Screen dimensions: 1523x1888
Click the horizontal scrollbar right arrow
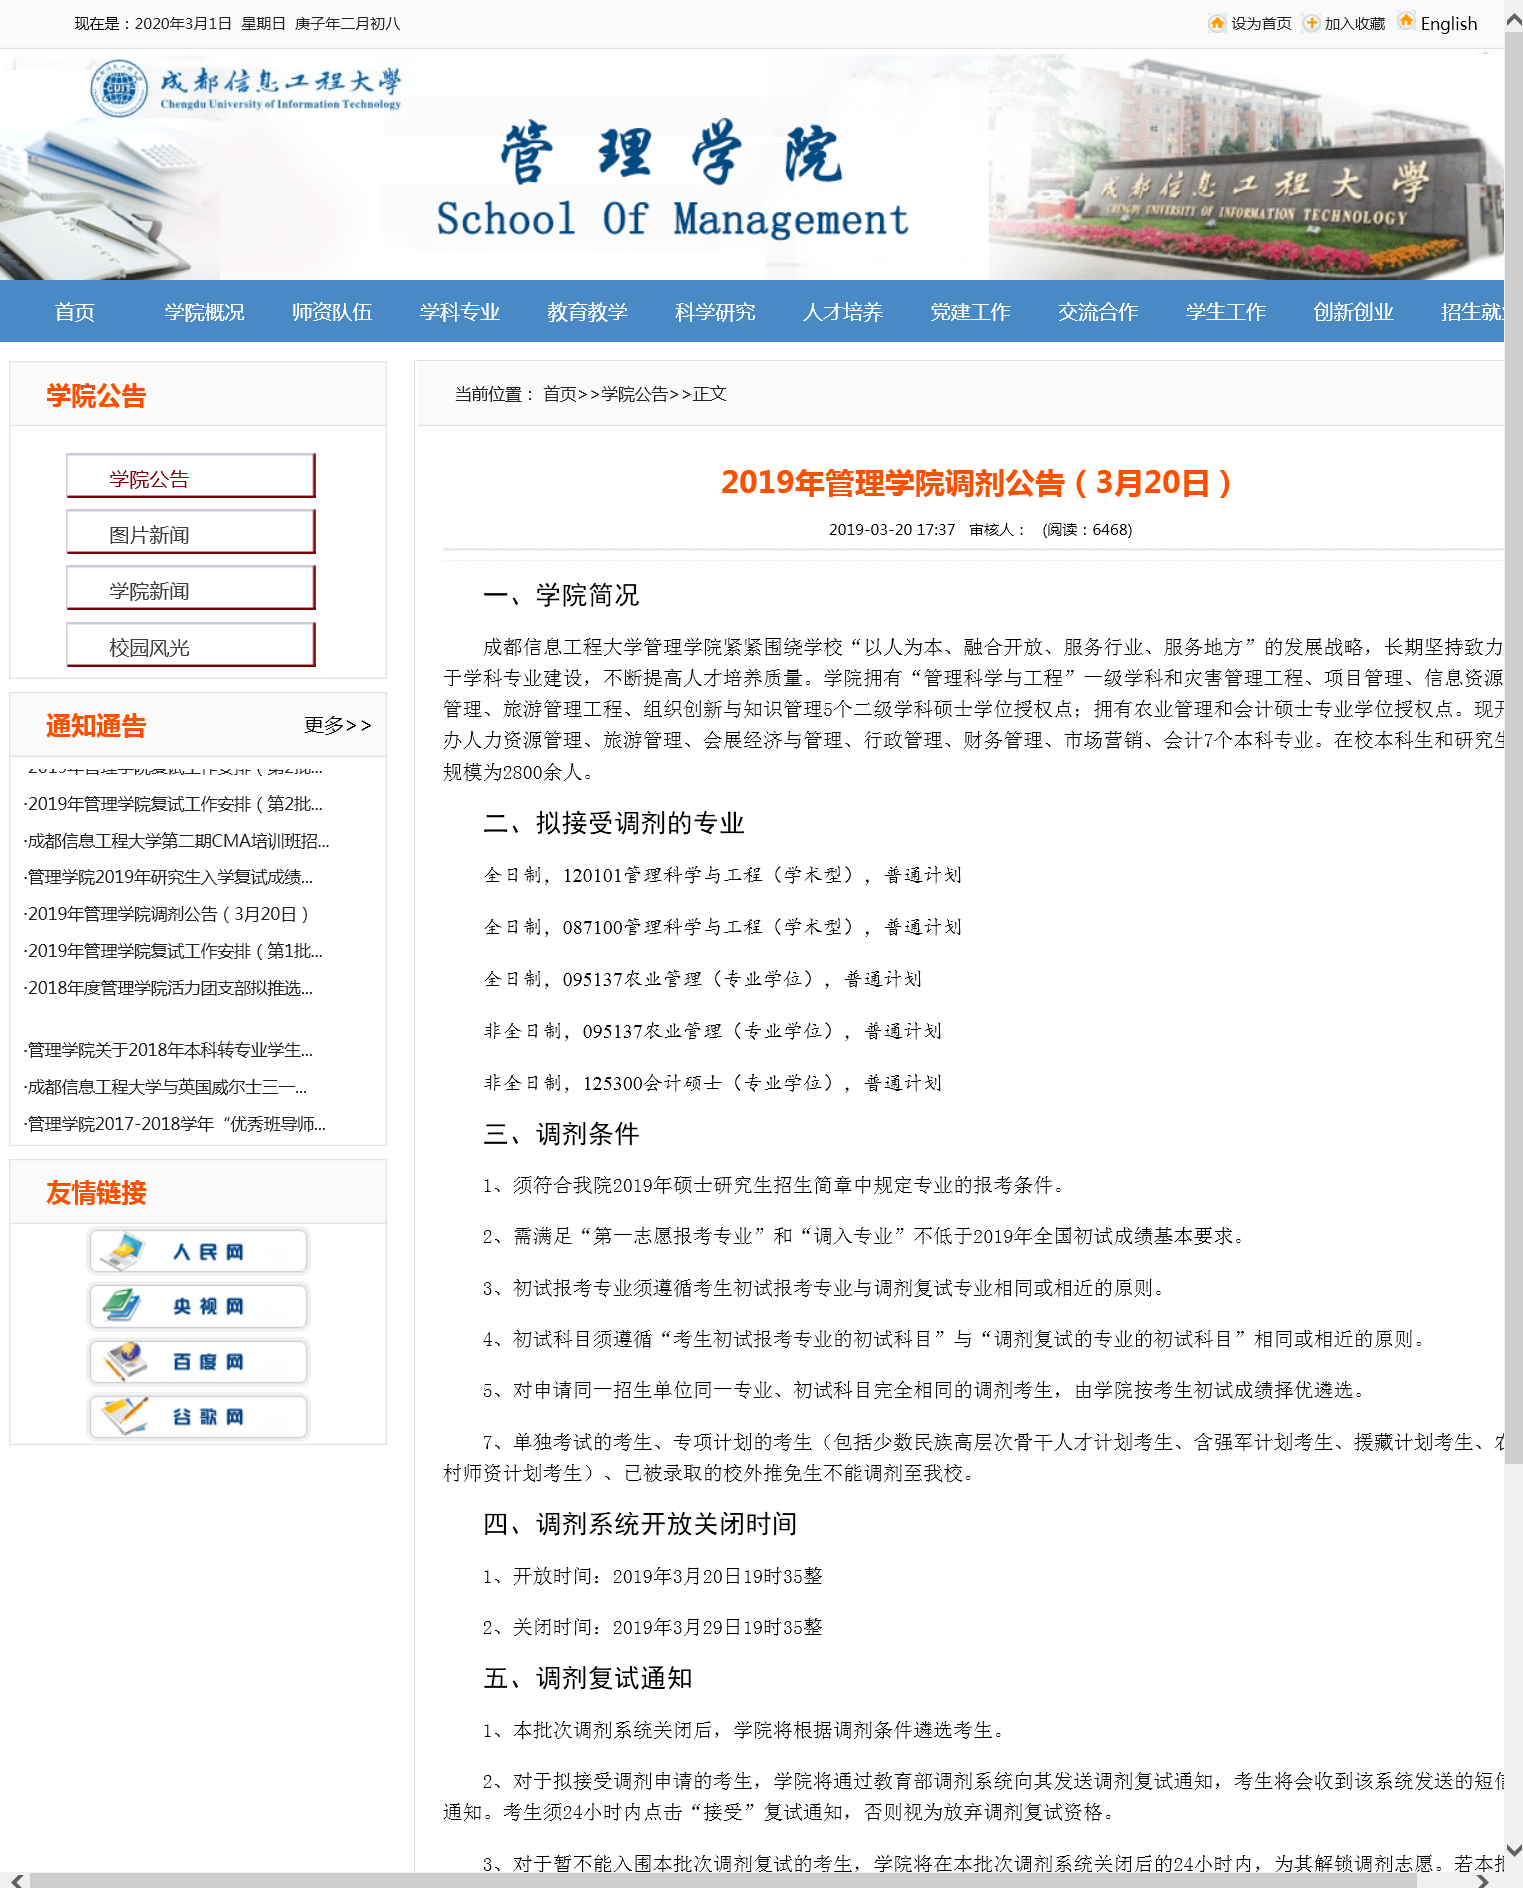(x=1483, y=1880)
